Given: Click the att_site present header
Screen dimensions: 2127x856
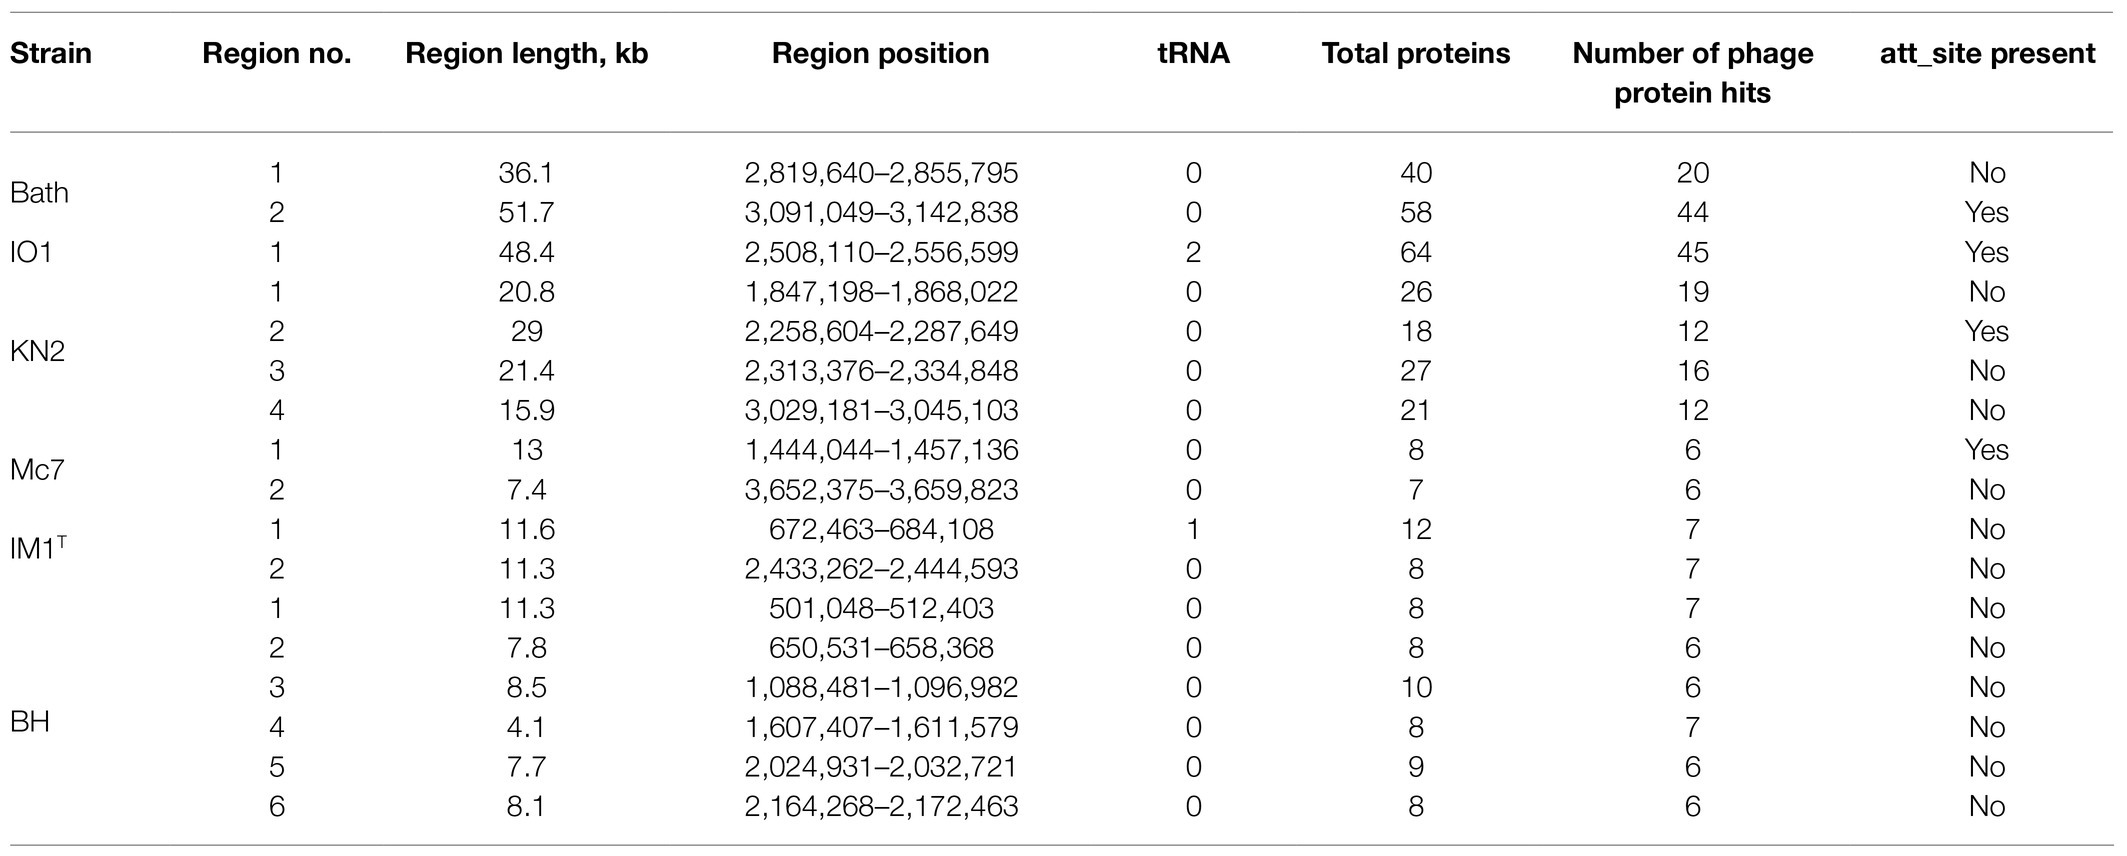Looking at the screenshot, I should click(1987, 54).
